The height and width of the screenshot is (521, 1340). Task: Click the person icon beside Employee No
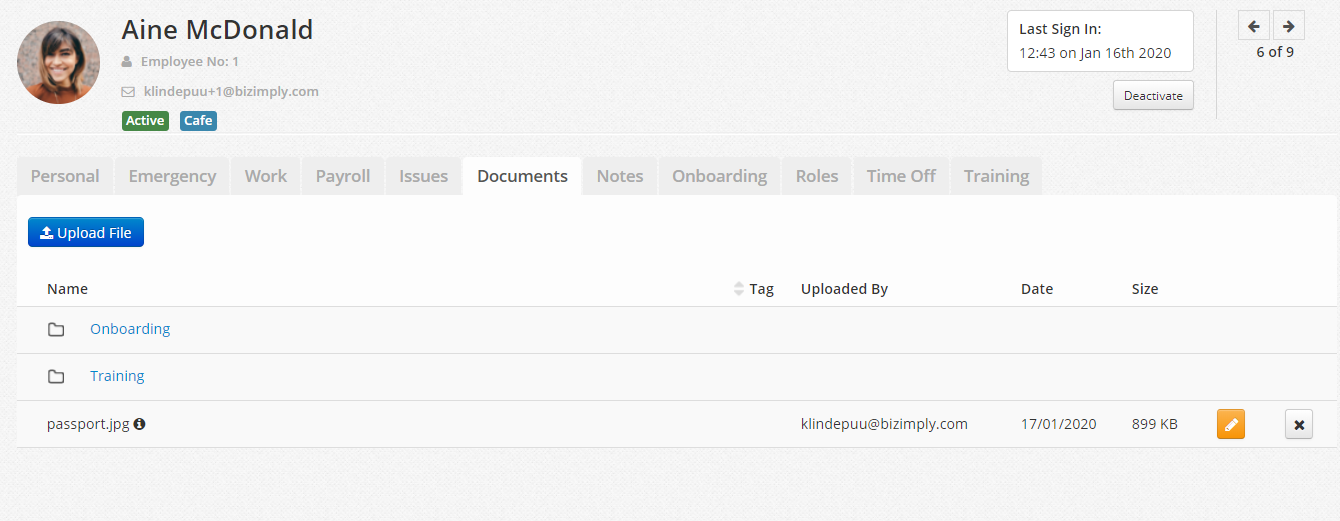[x=127, y=62]
